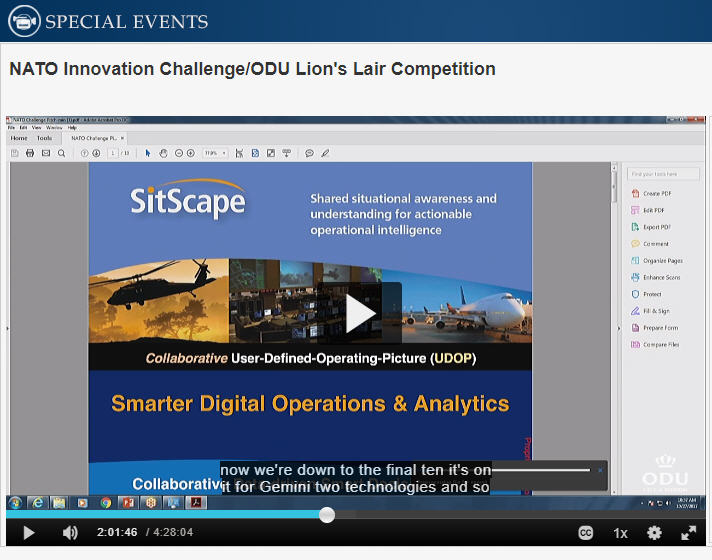Viewport: 712px width, 560px height.
Task: Click the large play overlay on the video
Action: pos(360,313)
